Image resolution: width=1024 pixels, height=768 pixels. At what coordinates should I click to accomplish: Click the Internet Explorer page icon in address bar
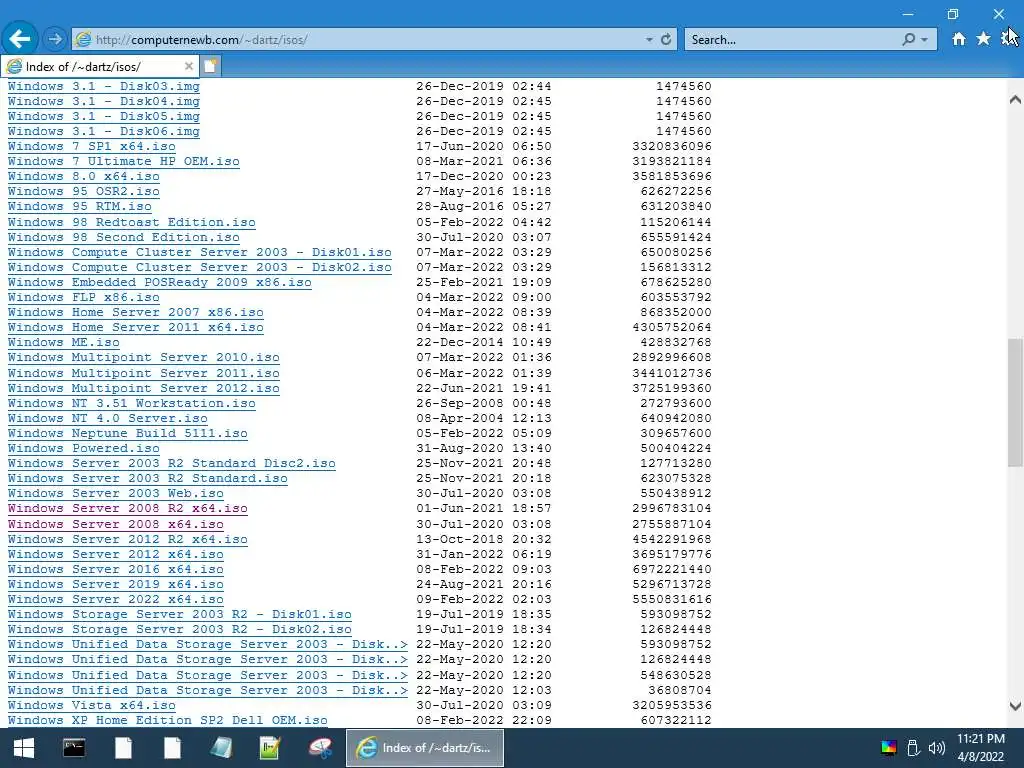pos(83,39)
